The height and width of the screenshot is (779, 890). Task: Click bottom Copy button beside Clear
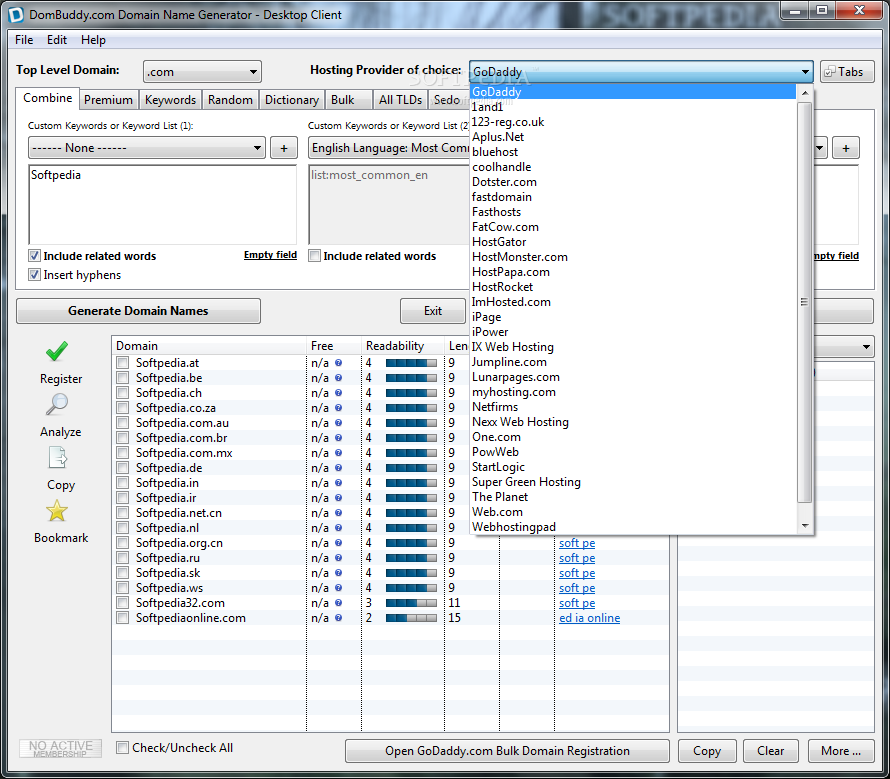(x=707, y=751)
